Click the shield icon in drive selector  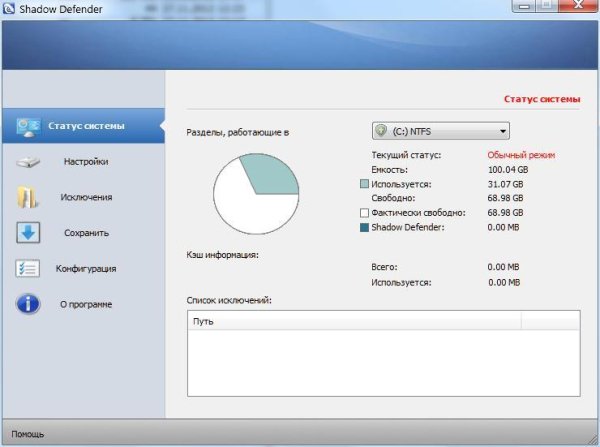tap(381, 131)
